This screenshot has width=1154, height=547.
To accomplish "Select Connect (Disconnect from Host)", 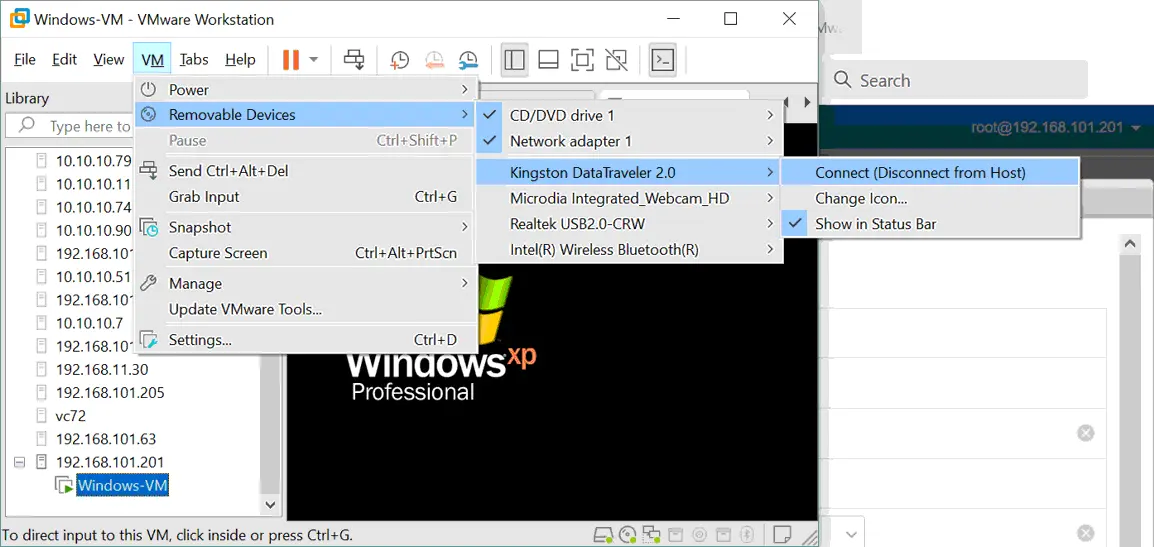I will [930, 173].
